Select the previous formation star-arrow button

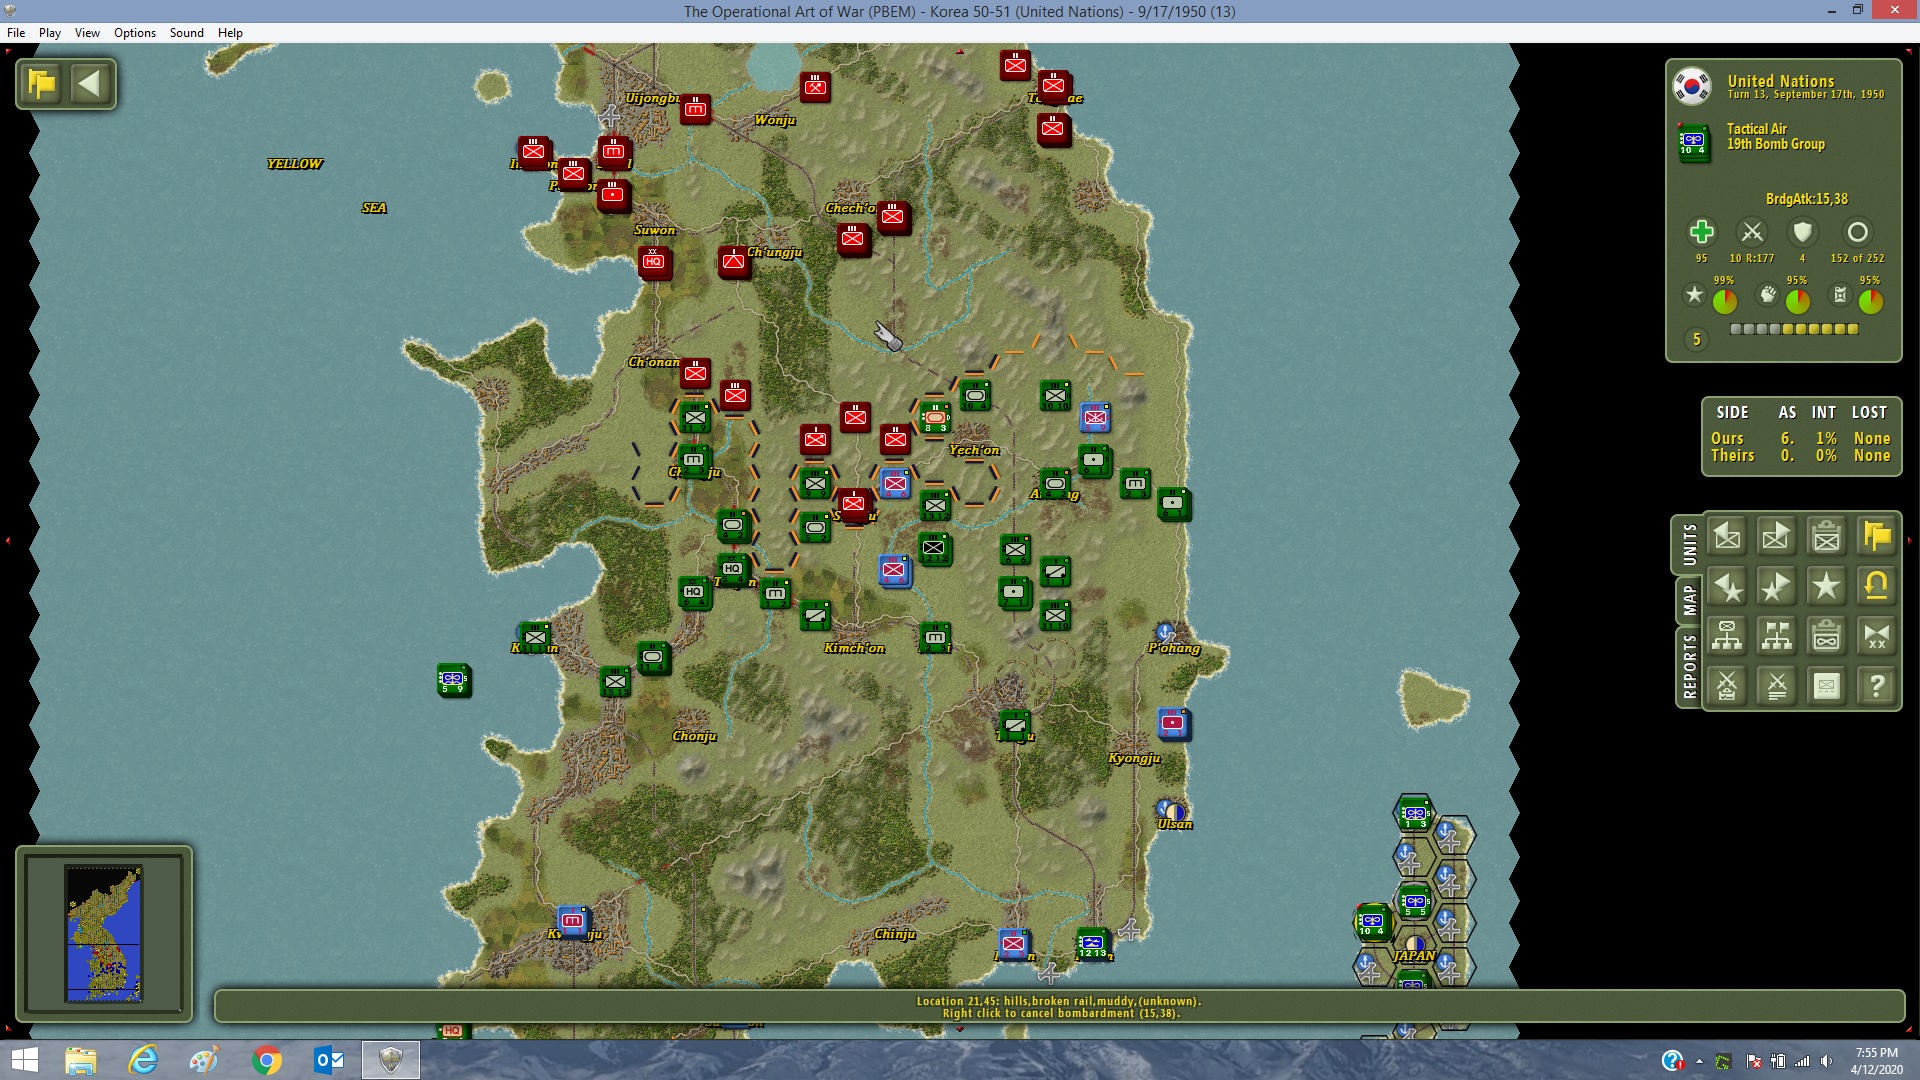[1727, 587]
